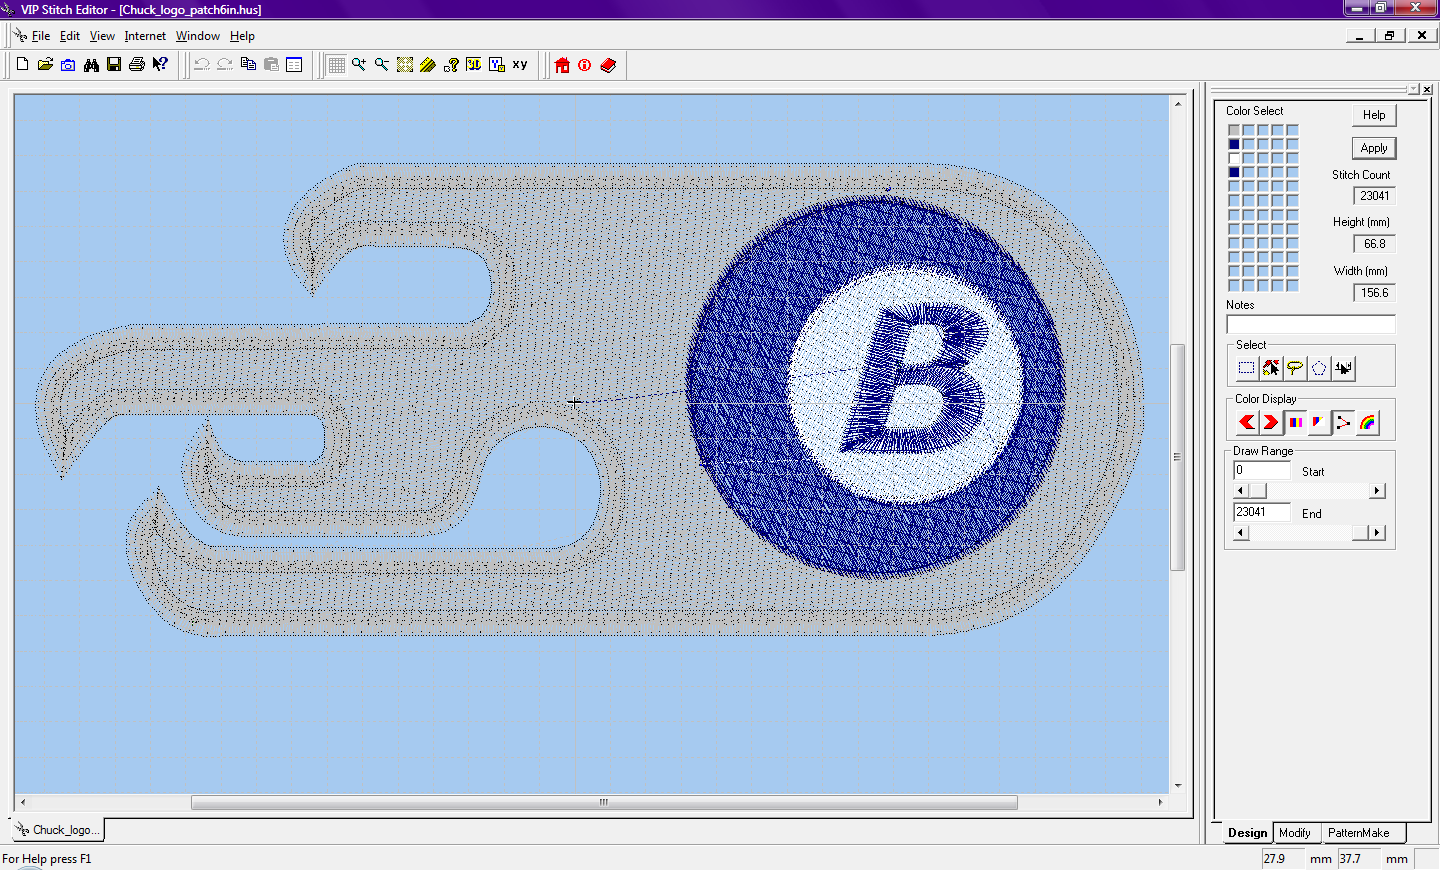The image size is (1440, 870).
Task: Click the red house home icon
Action: 562,65
